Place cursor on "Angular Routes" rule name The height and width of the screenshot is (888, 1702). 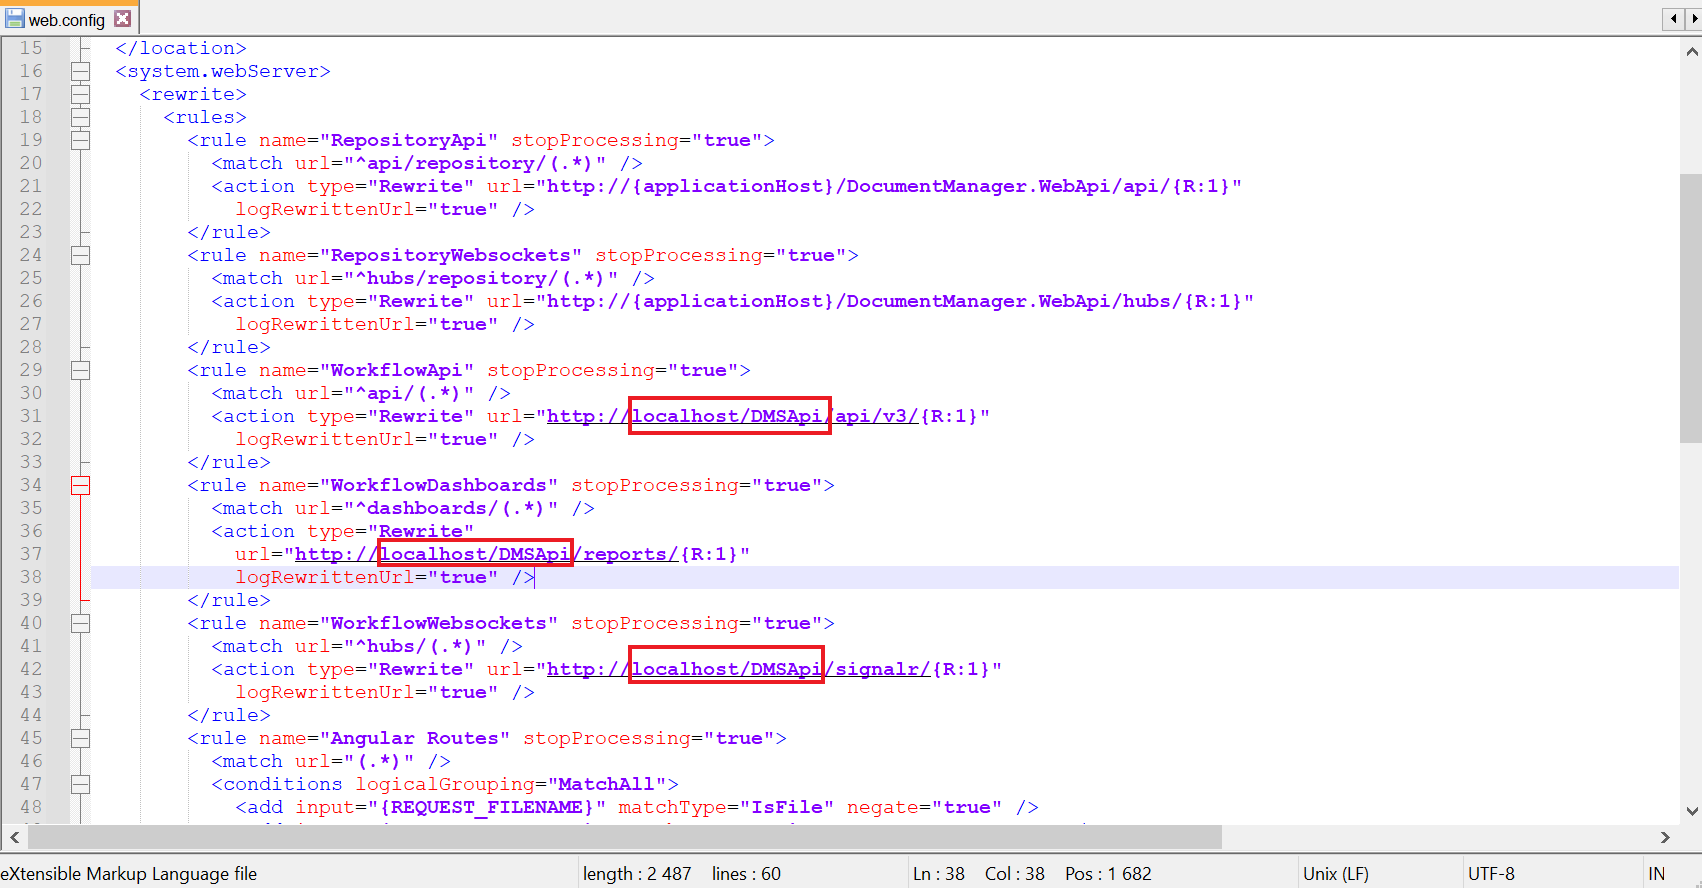click(414, 738)
